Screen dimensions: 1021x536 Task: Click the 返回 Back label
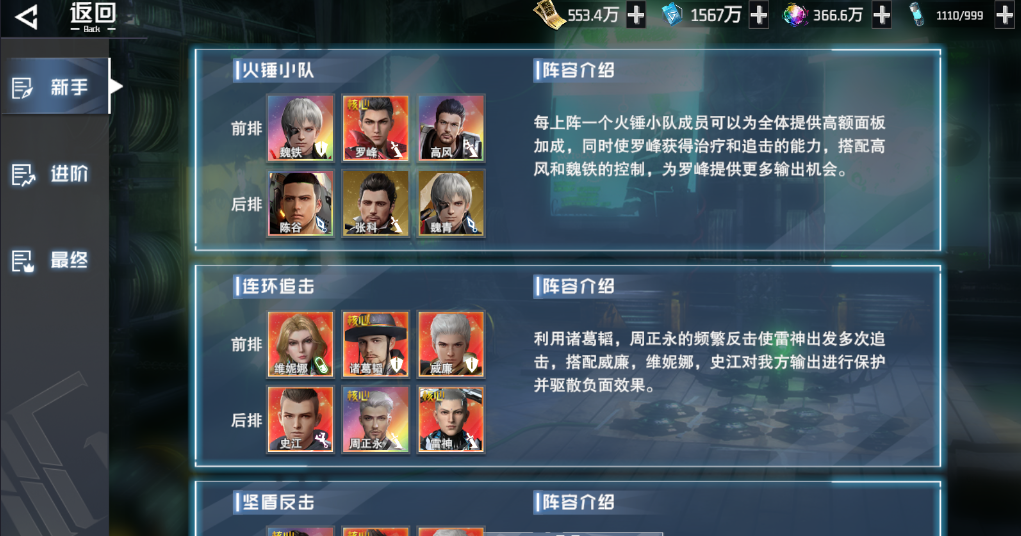93,18
